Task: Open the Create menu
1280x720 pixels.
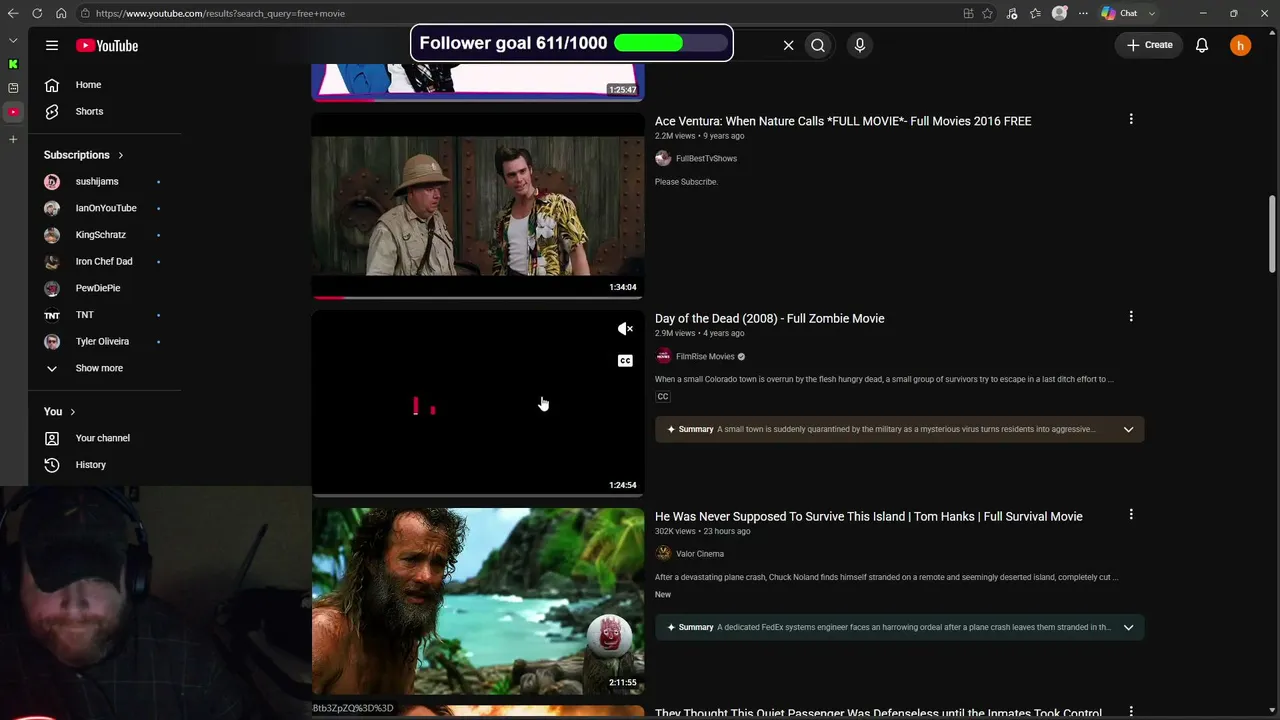Action: coord(1150,45)
